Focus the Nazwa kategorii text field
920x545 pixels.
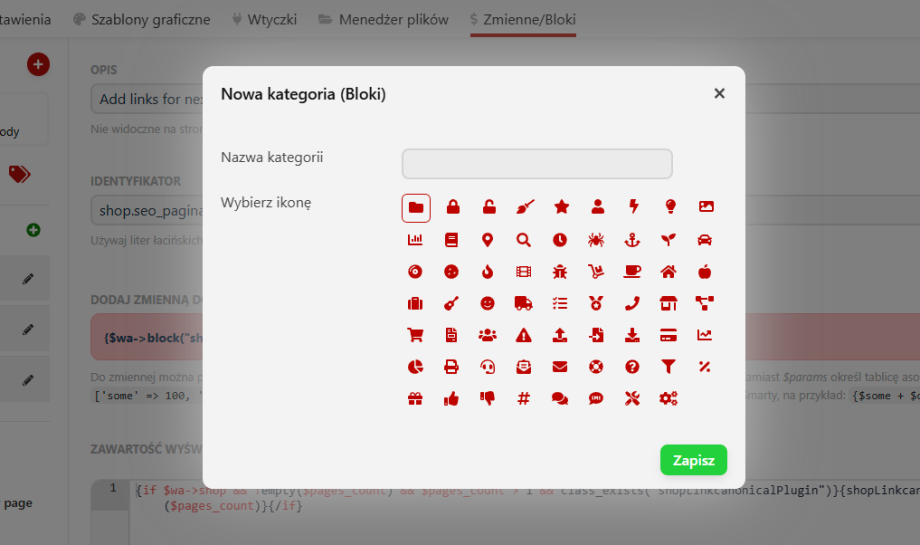click(x=537, y=164)
